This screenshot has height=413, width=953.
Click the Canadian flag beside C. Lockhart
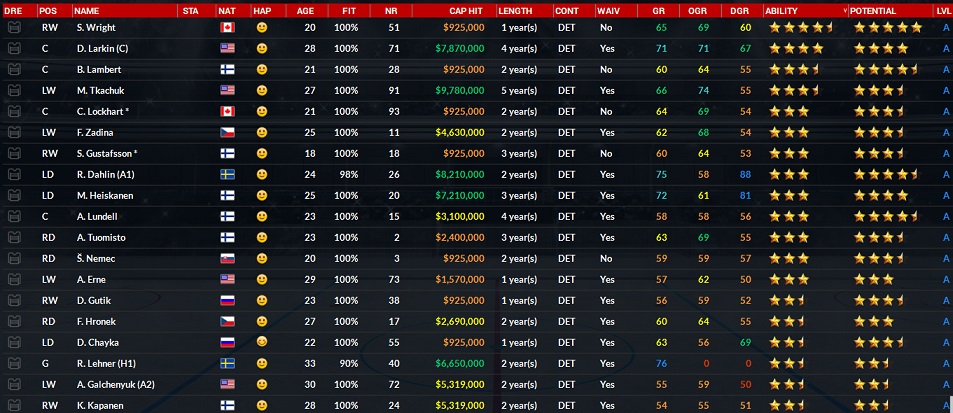pos(227,111)
